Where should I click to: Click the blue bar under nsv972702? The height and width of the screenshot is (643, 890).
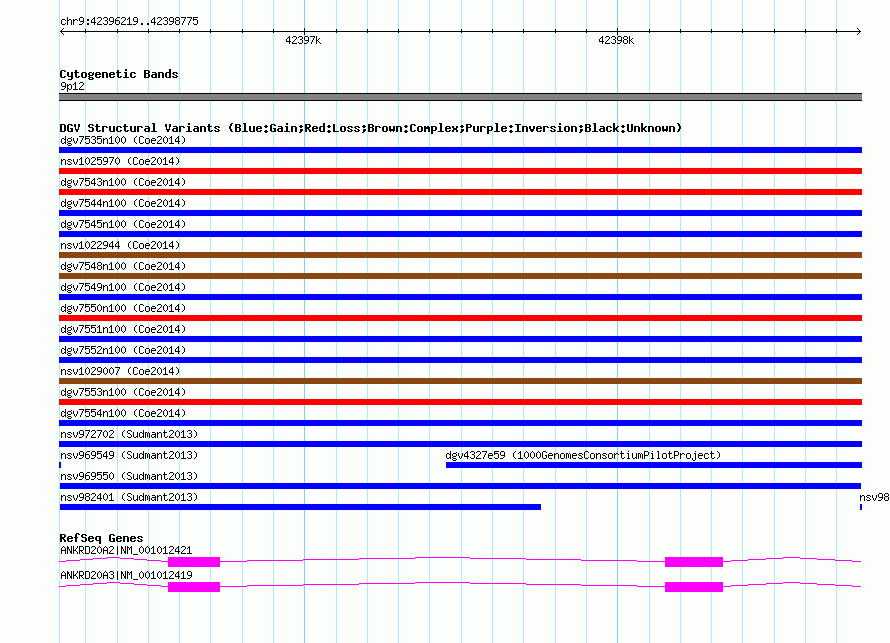(460, 444)
